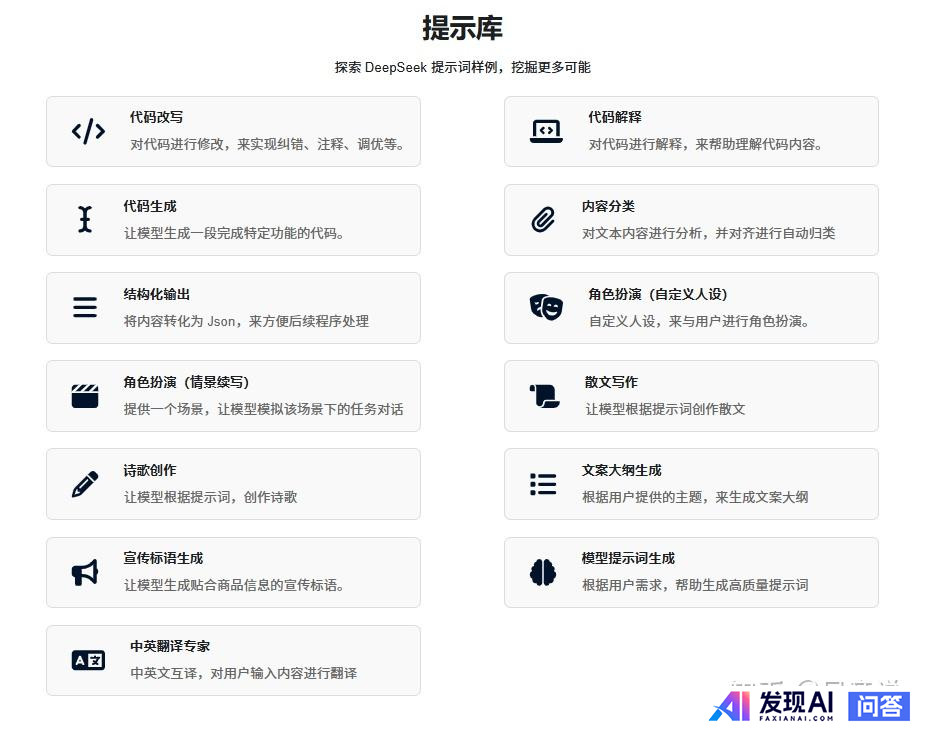Click the scroll icon for 散文写作
925x731 pixels.
point(544,396)
